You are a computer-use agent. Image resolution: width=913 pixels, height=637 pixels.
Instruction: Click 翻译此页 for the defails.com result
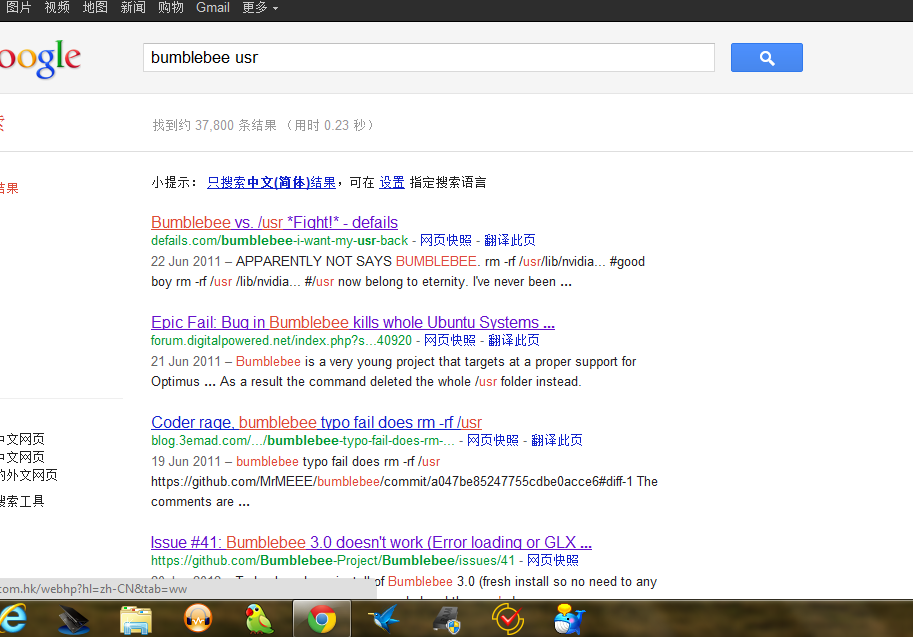(509, 240)
